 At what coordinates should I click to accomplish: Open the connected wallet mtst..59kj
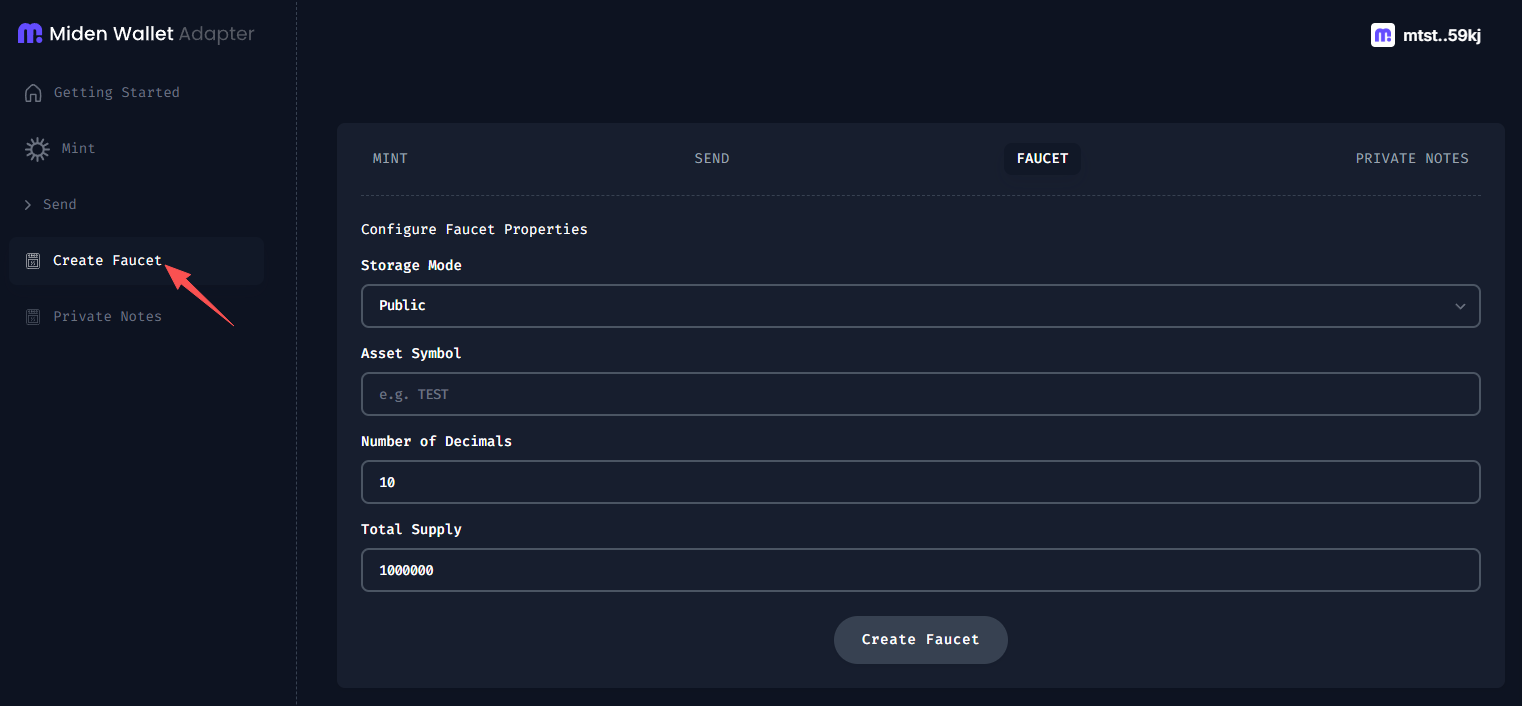pos(1443,35)
